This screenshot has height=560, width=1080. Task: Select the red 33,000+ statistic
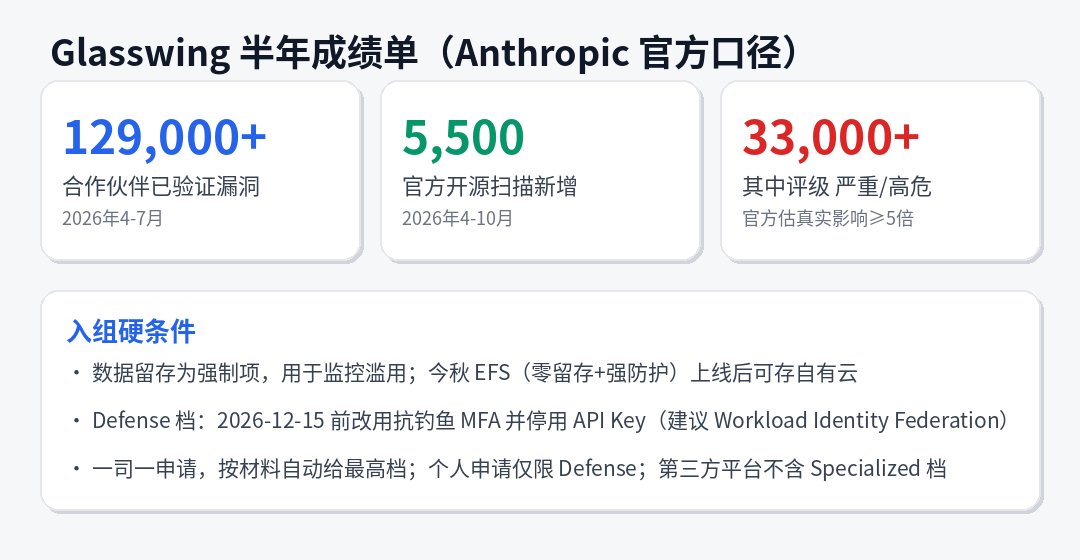[x=831, y=137]
